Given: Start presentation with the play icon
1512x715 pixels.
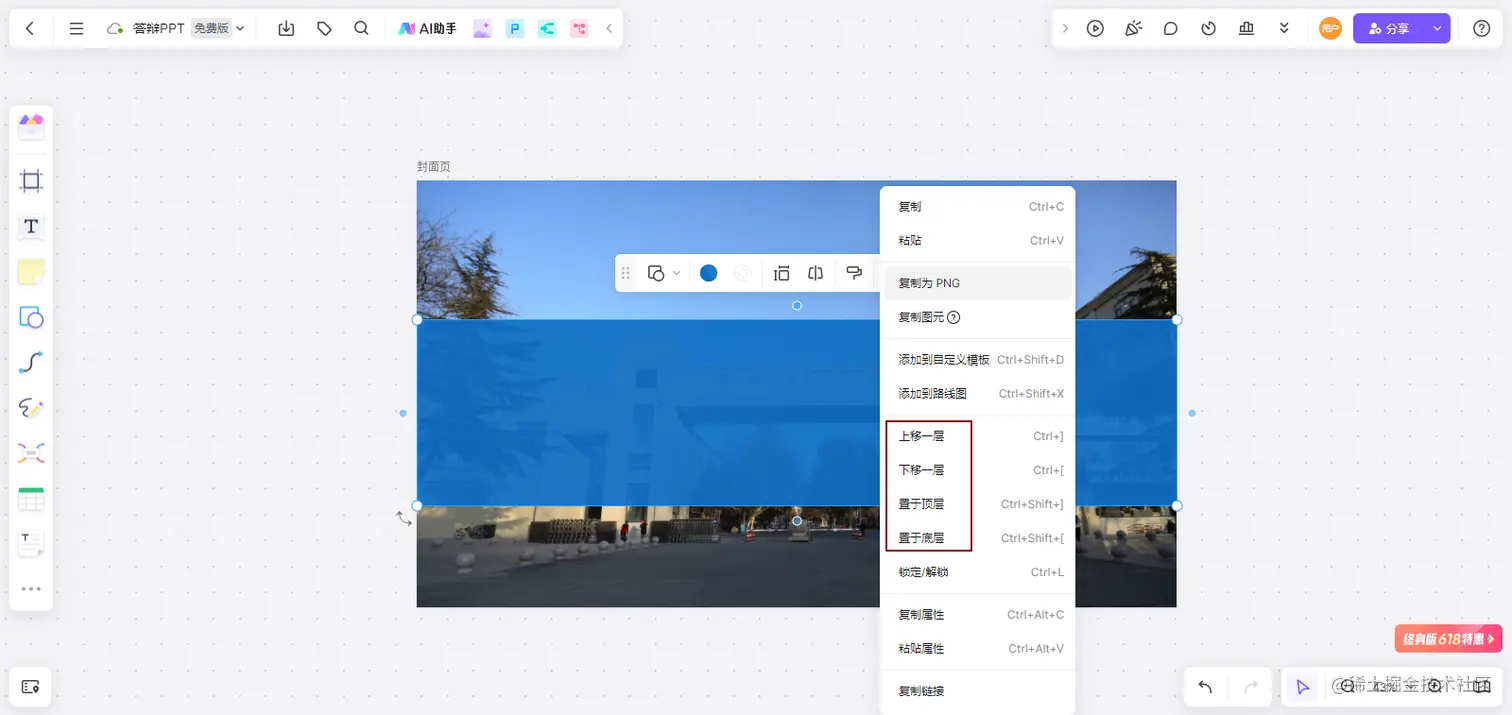Looking at the screenshot, I should (x=1095, y=29).
